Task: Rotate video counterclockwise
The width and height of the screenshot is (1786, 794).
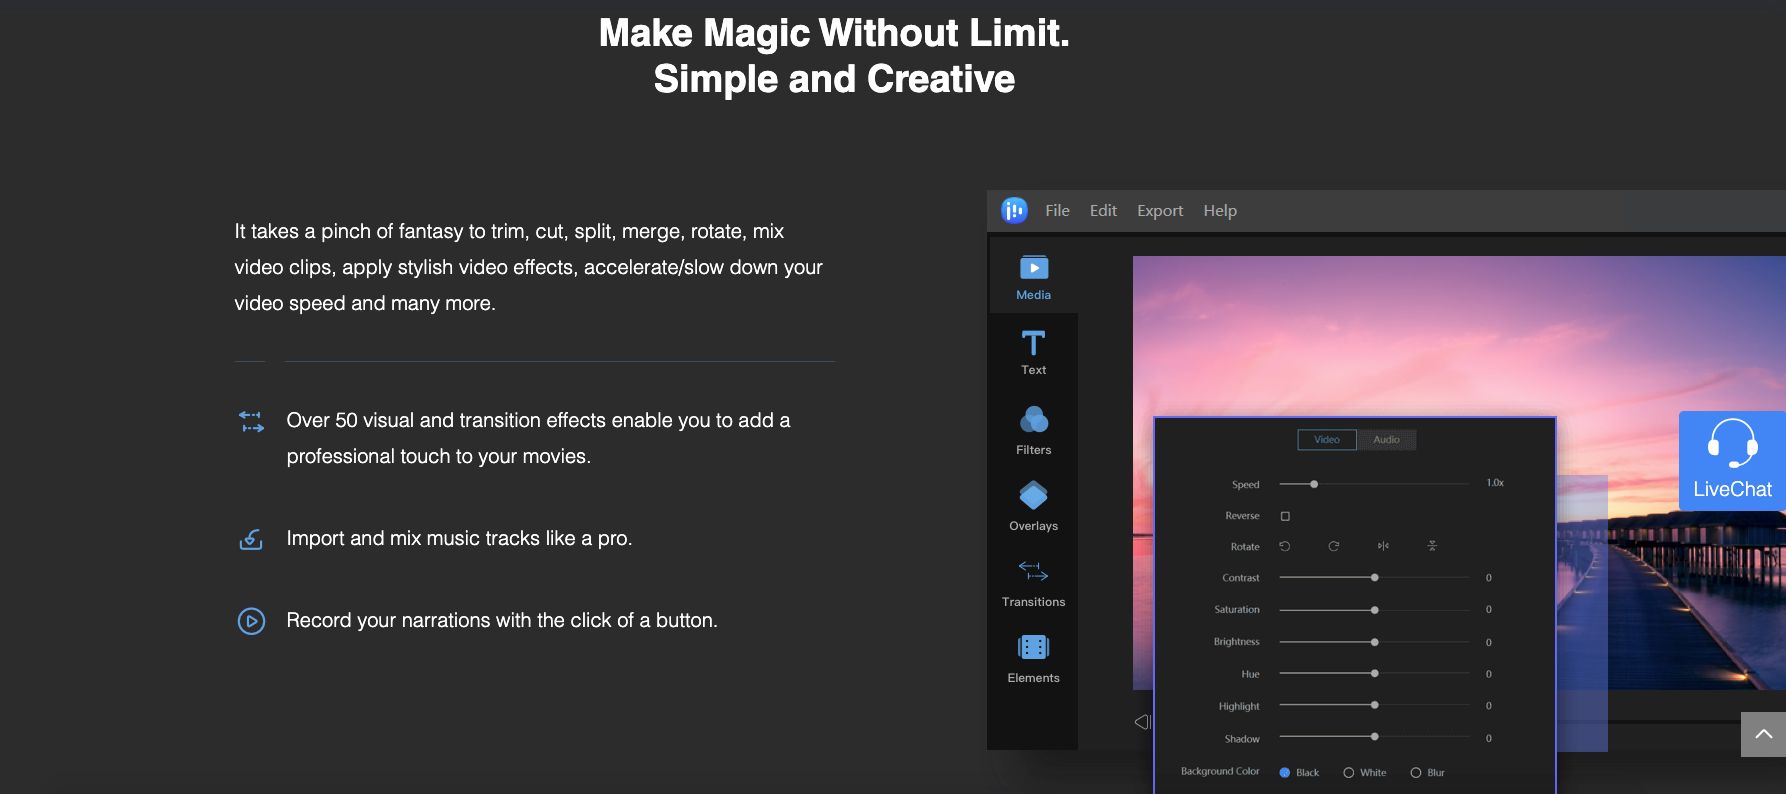Action: pos(1285,546)
